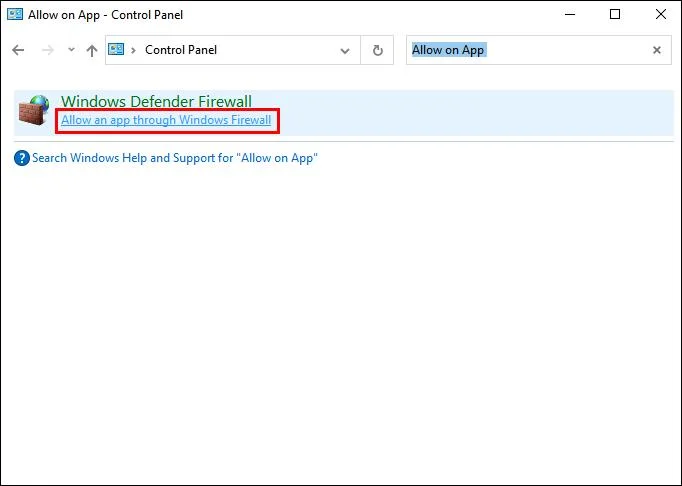The width and height of the screenshot is (682, 486).
Task: Click the title bar Control Panel icon
Action: 15,14
